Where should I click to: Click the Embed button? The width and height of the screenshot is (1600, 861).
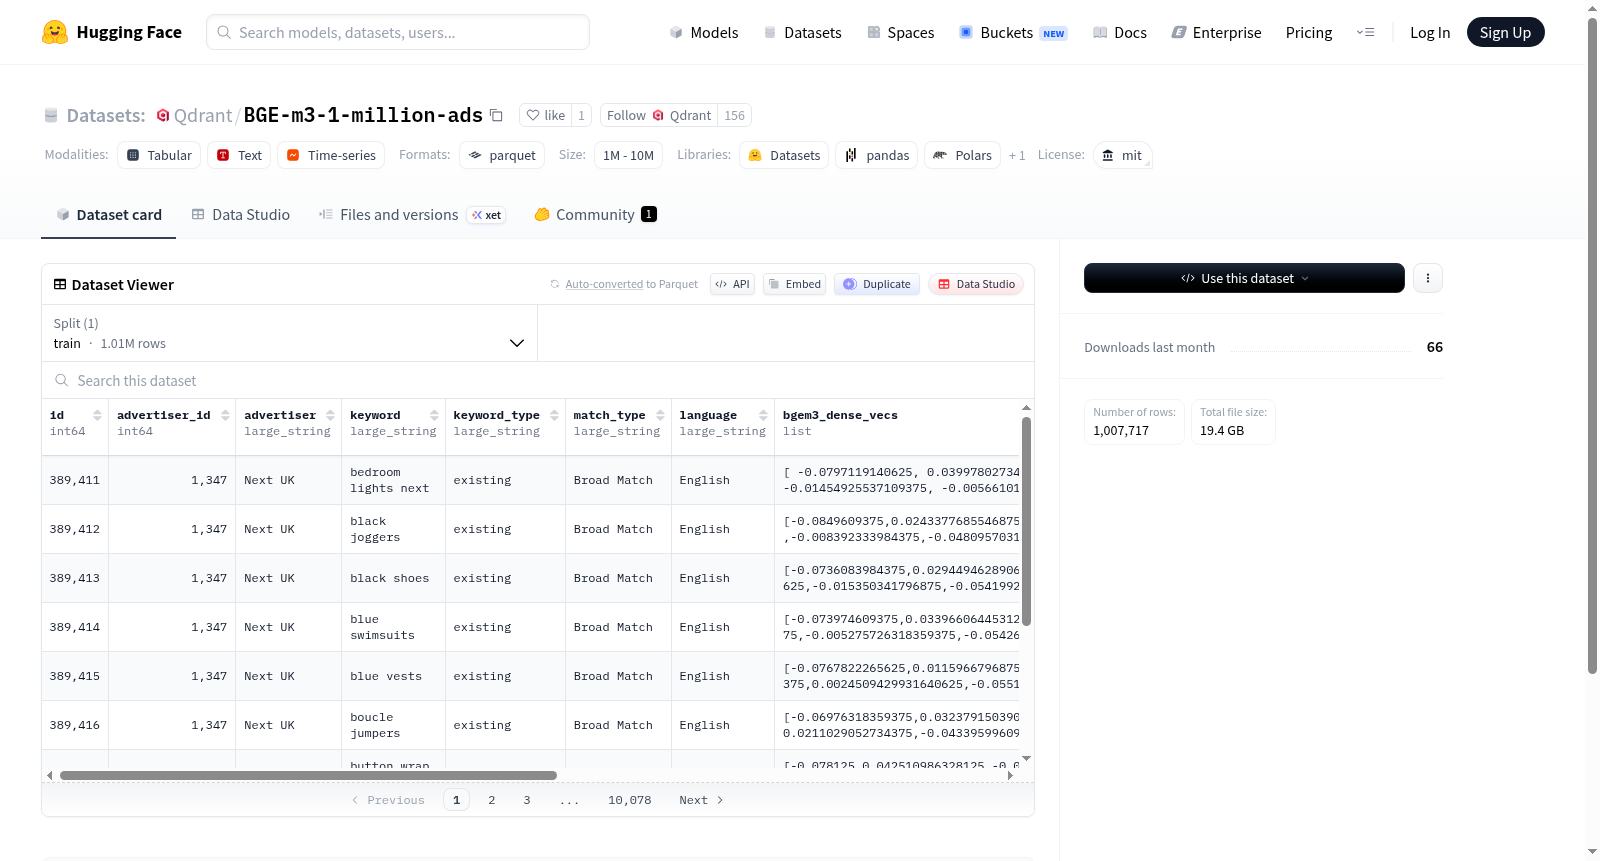(x=794, y=284)
